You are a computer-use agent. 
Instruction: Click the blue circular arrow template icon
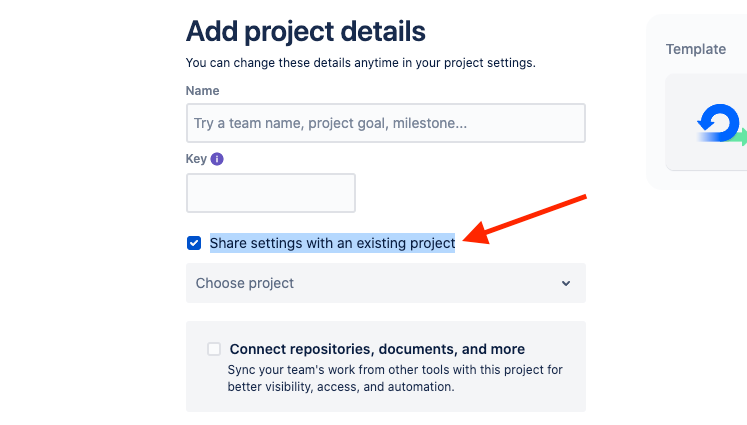pos(718,123)
